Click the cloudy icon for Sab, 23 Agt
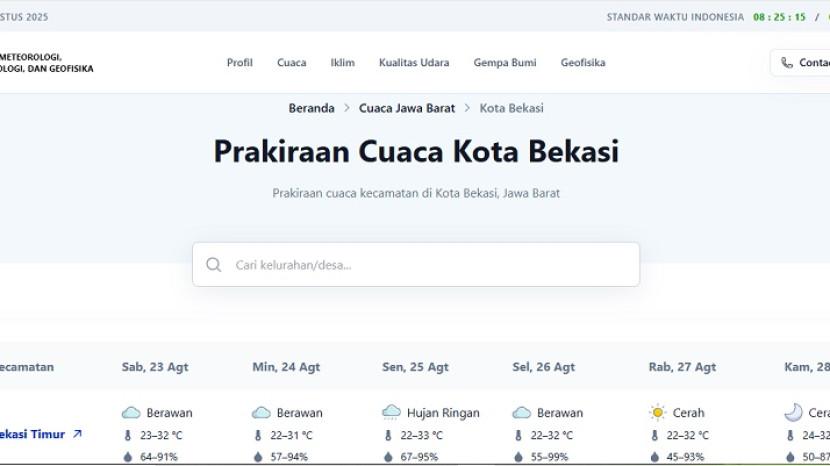This screenshot has width=830, height=466. 131,413
